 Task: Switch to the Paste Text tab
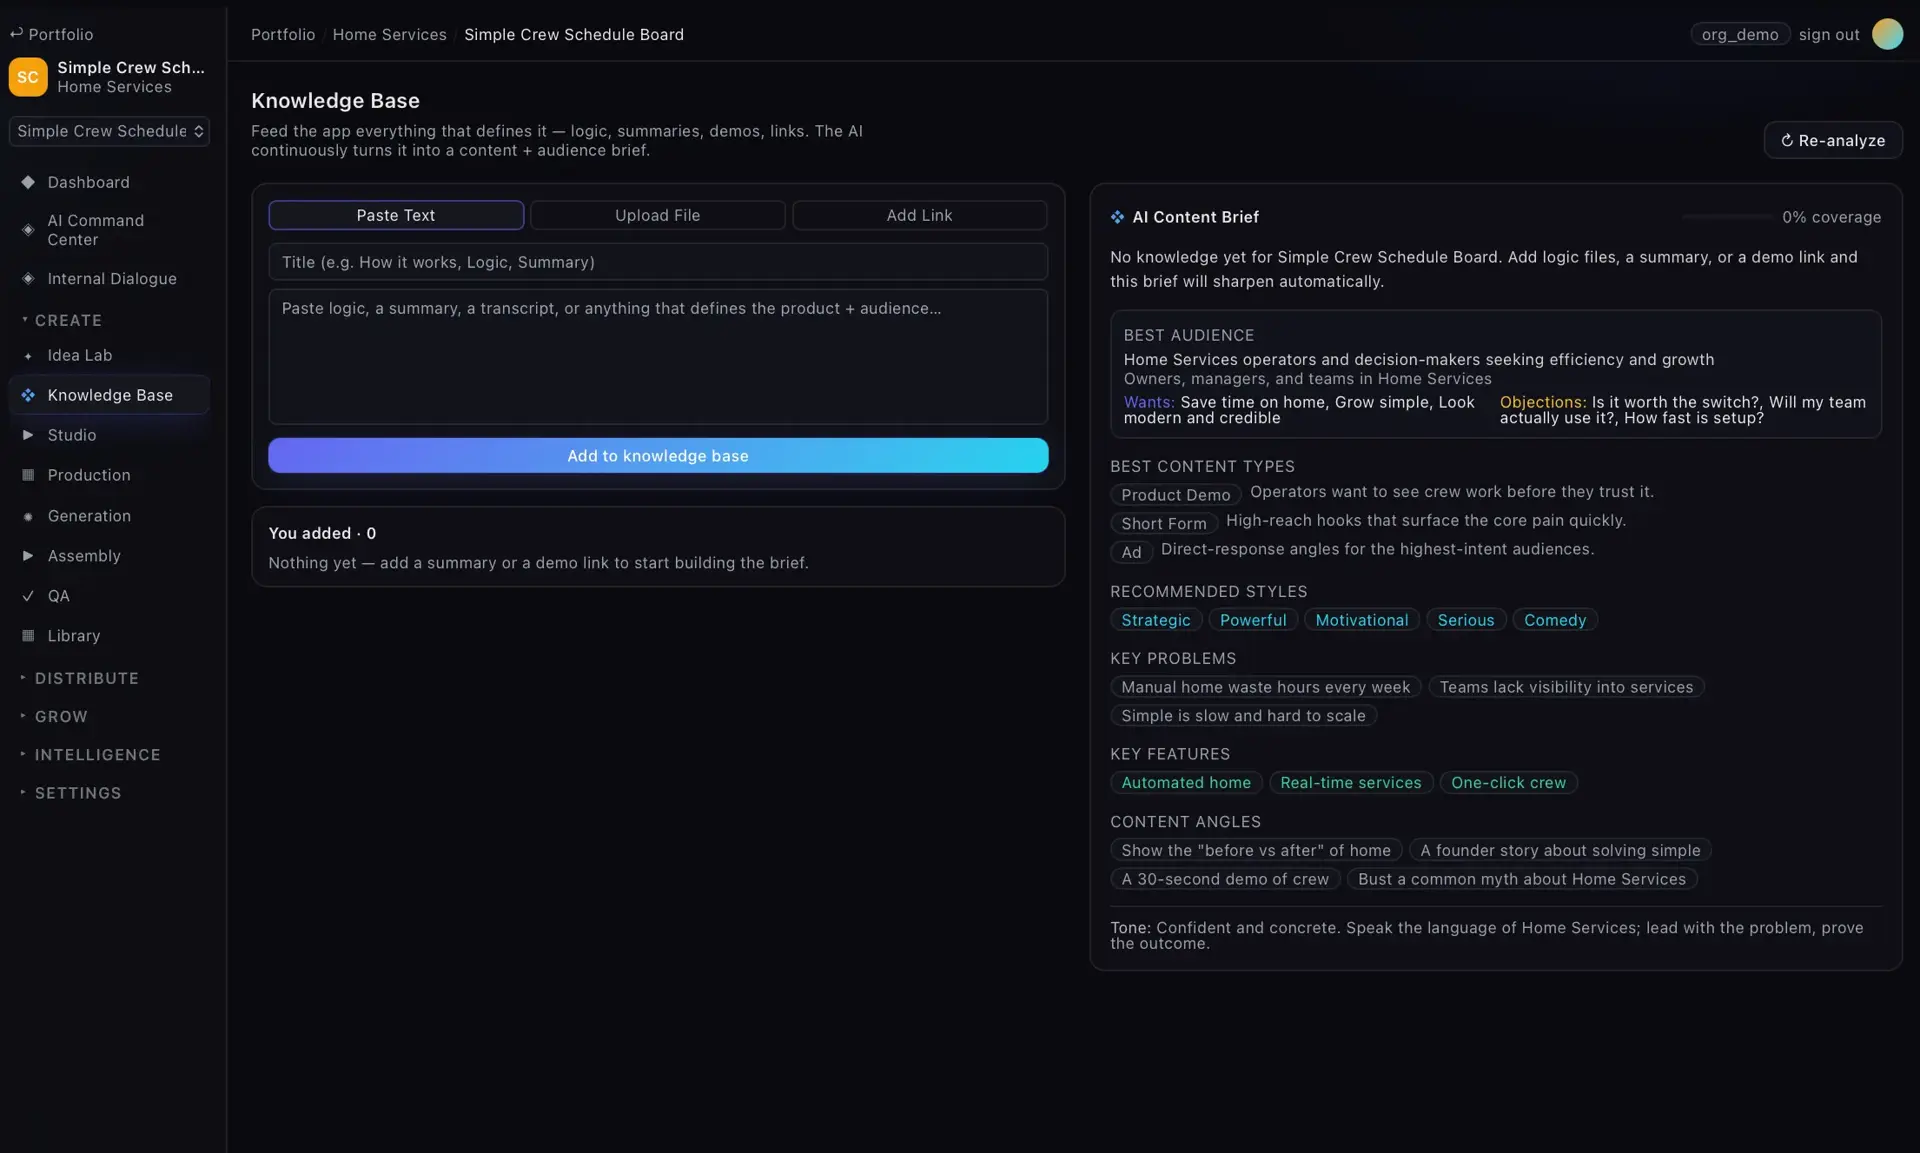396,215
